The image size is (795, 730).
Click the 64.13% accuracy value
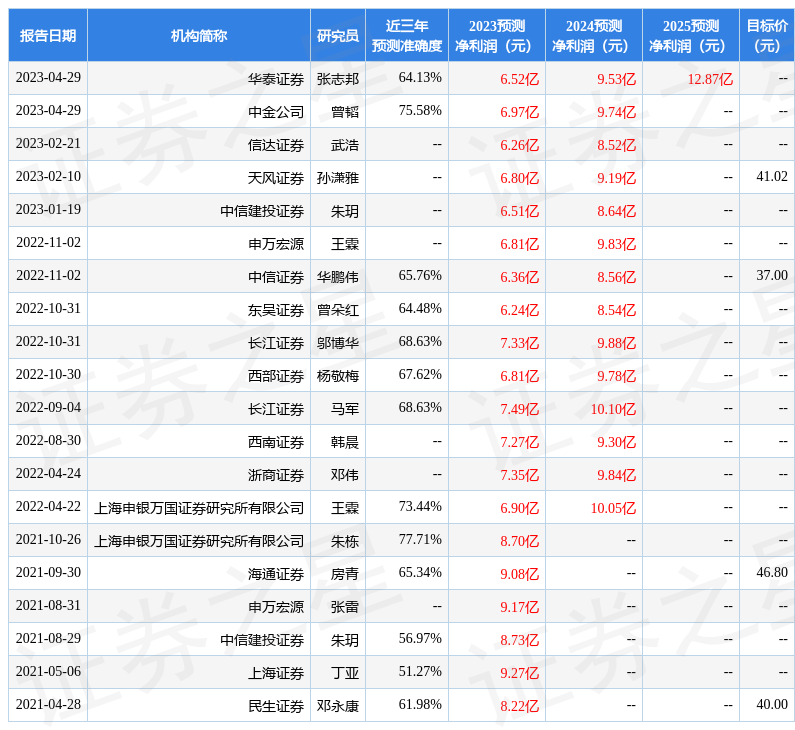(x=420, y=77)
